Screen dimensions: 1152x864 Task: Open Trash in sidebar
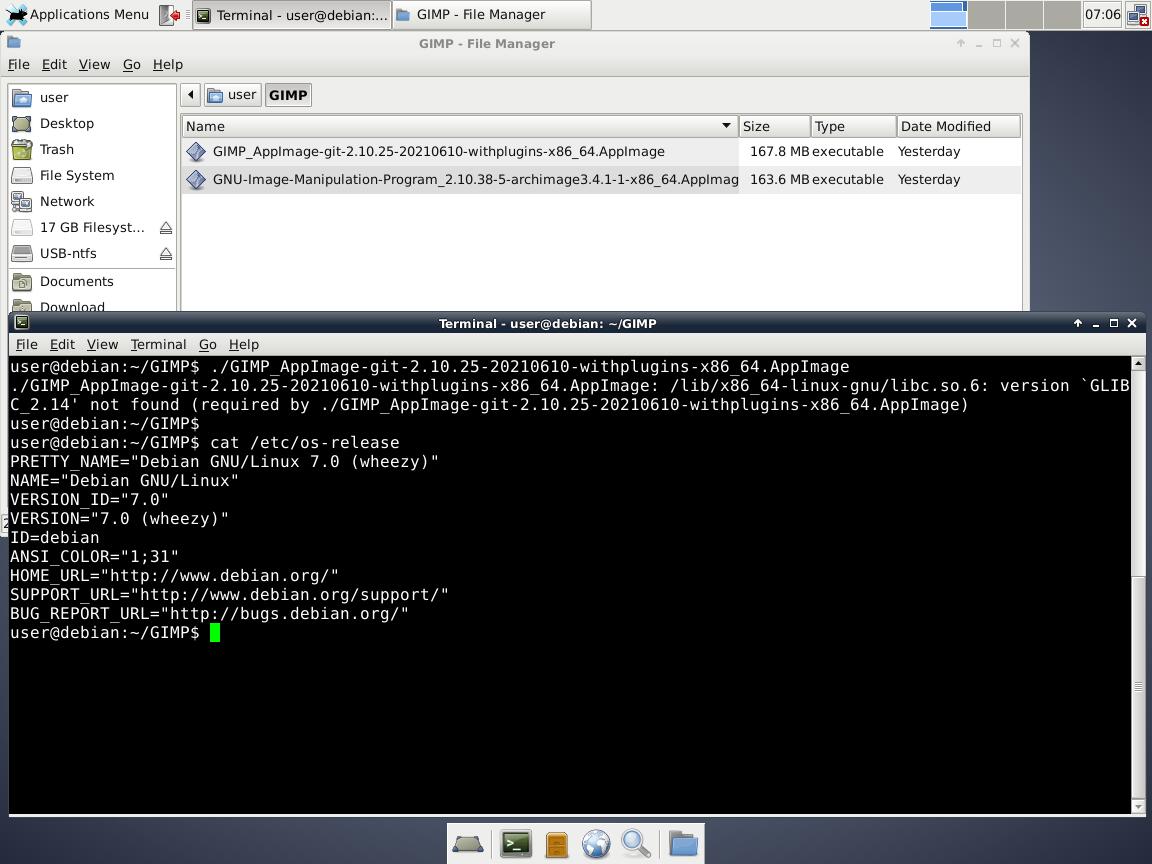(x=93, y=149)
